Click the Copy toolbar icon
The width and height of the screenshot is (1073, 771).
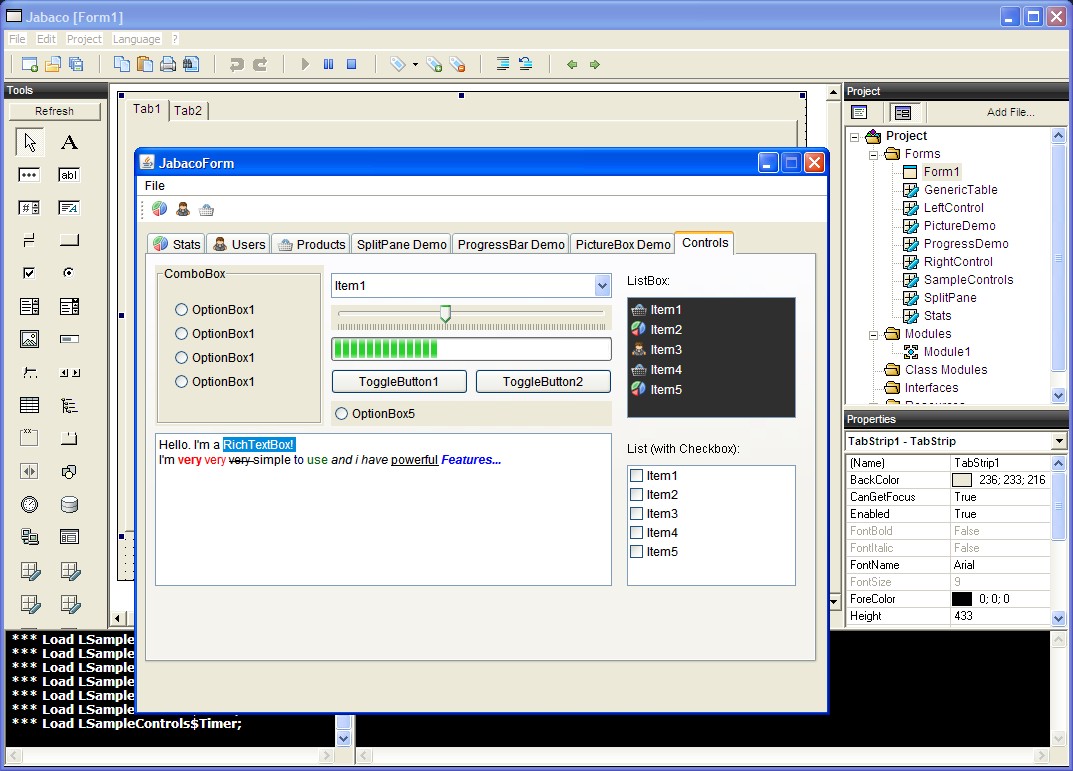click(122, 64)
